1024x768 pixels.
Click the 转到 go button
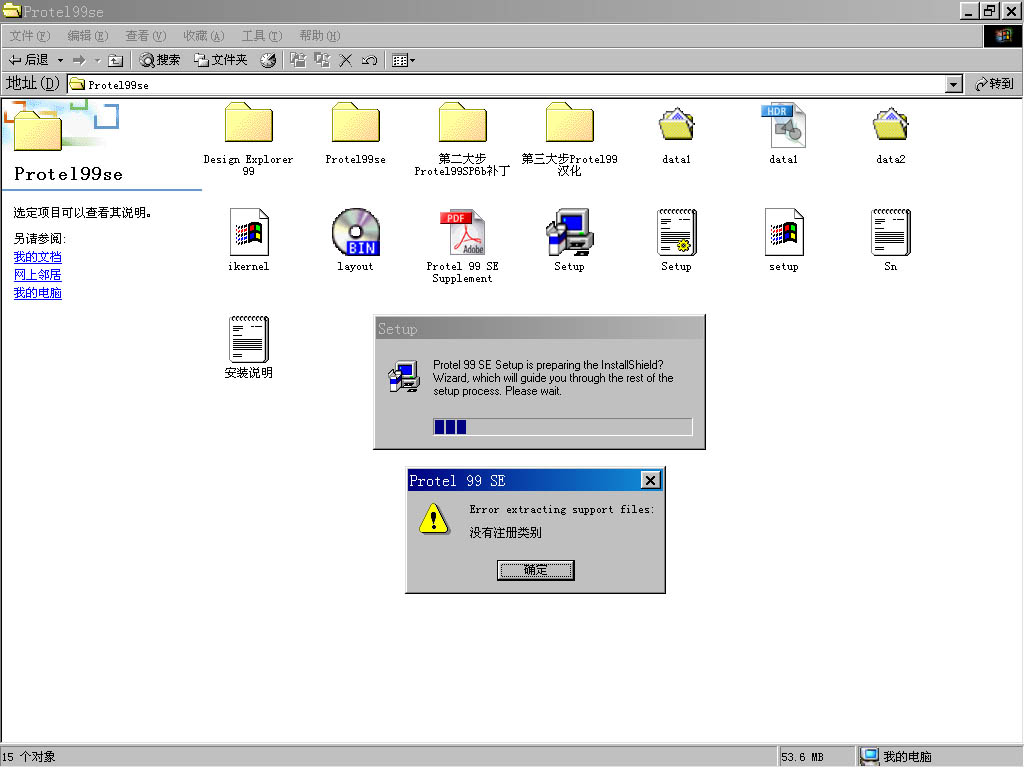(x=994, y=84)
